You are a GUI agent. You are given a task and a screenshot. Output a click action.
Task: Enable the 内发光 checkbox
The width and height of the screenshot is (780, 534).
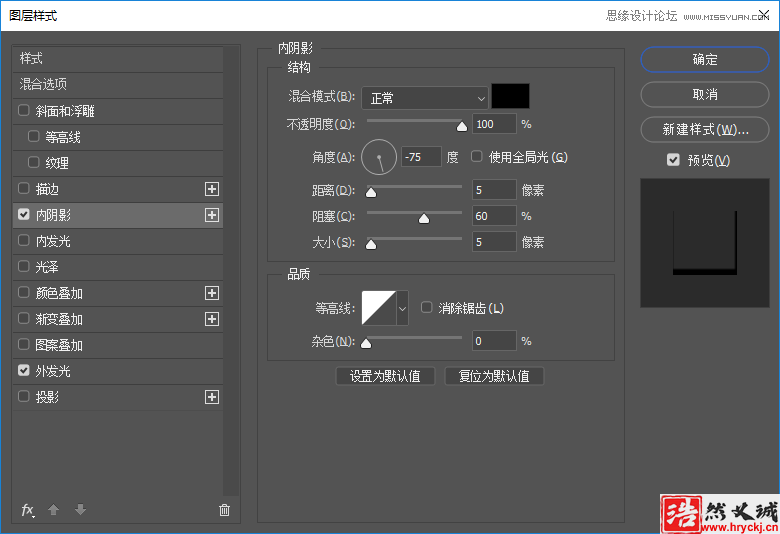click(x=23, y=240)
